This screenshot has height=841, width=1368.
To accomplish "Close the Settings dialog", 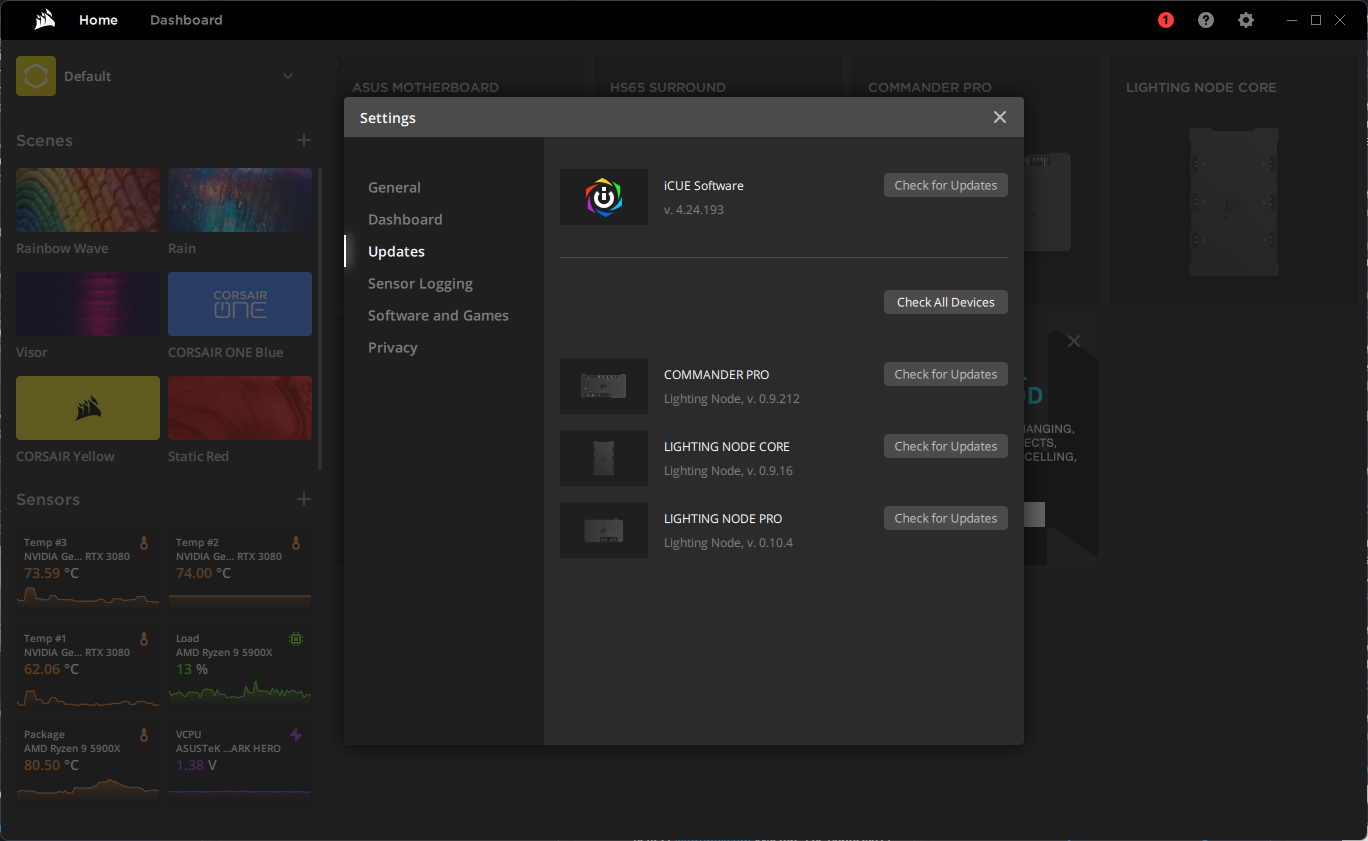I will click(x=1000, y=117).
